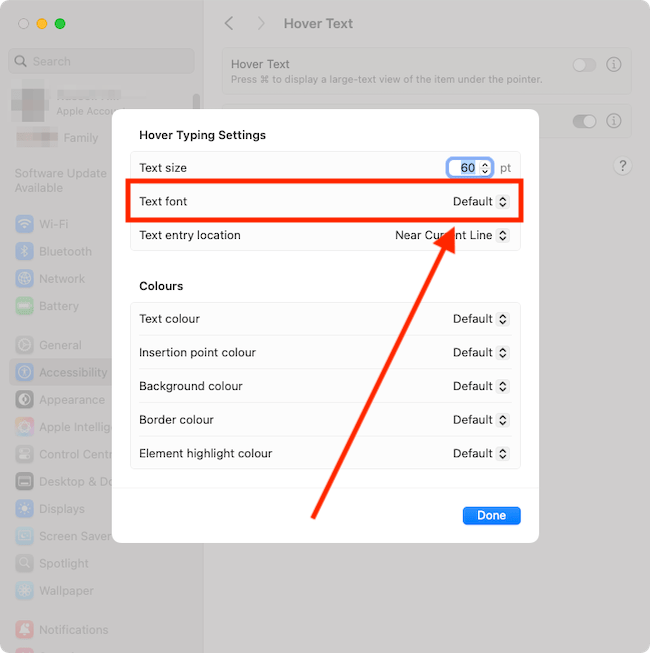This screenshot has width=650, height=653.
Task: Open the Network sidebar icon
Action: [x=24, y=279]
